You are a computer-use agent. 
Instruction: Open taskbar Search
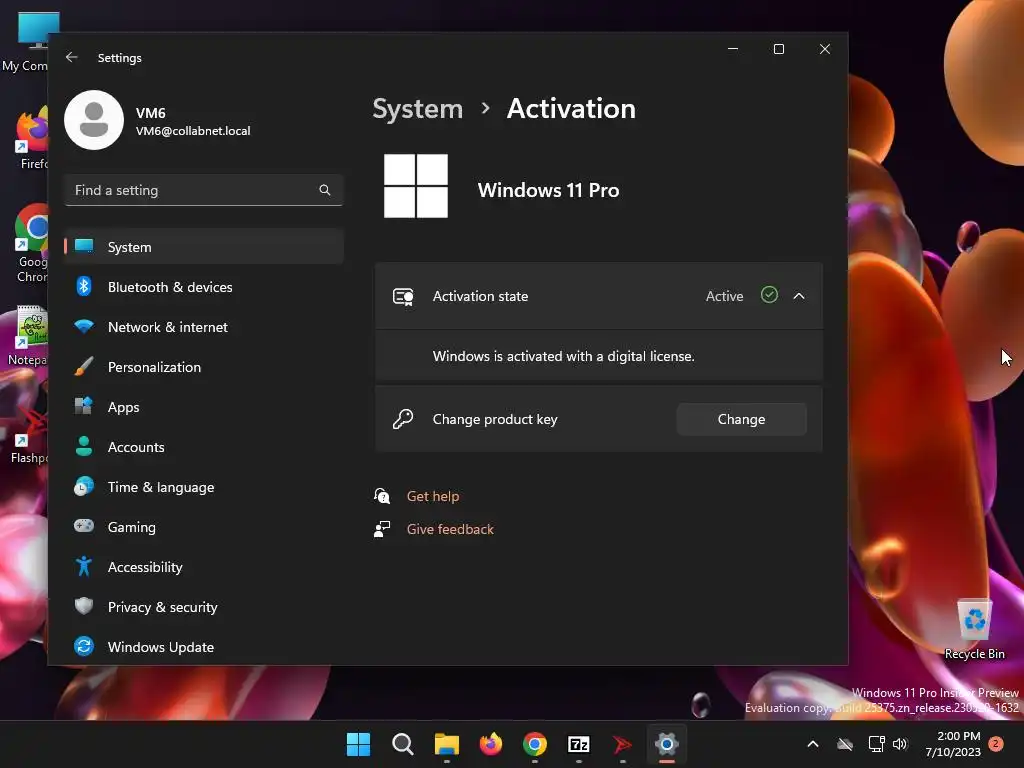pyautogui.click(x=402, y=744)
